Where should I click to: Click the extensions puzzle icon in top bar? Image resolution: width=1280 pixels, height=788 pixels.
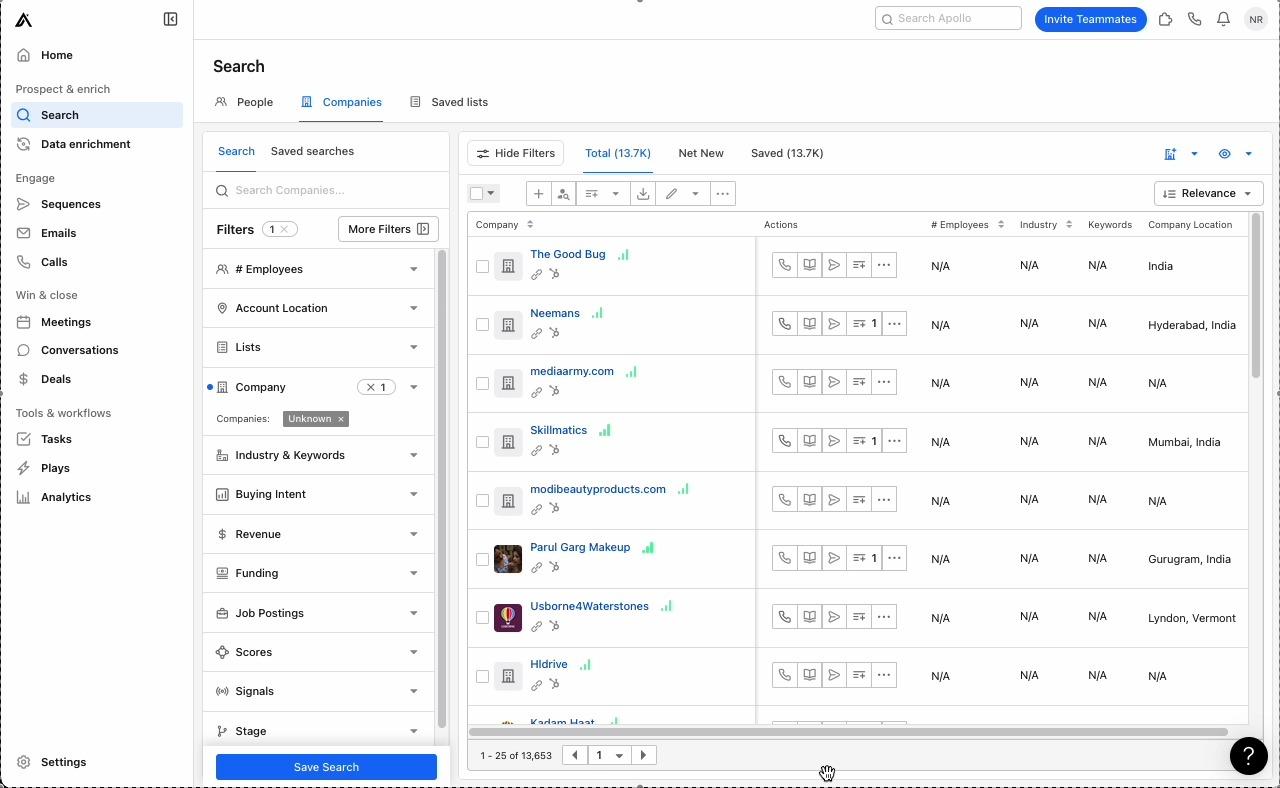1165,19
